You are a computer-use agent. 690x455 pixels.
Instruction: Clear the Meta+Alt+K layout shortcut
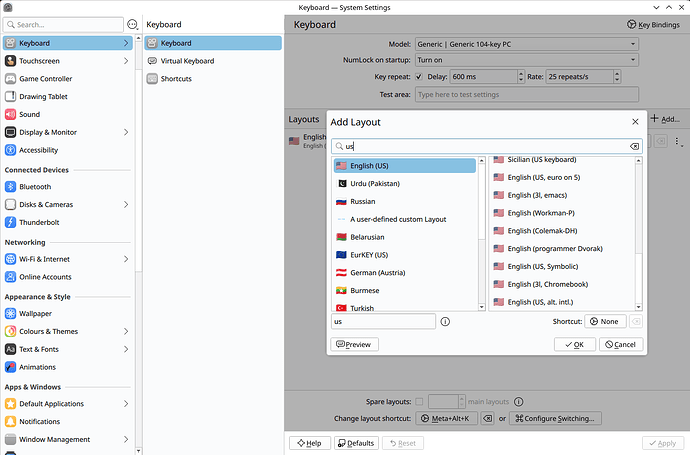pos(487,418)
